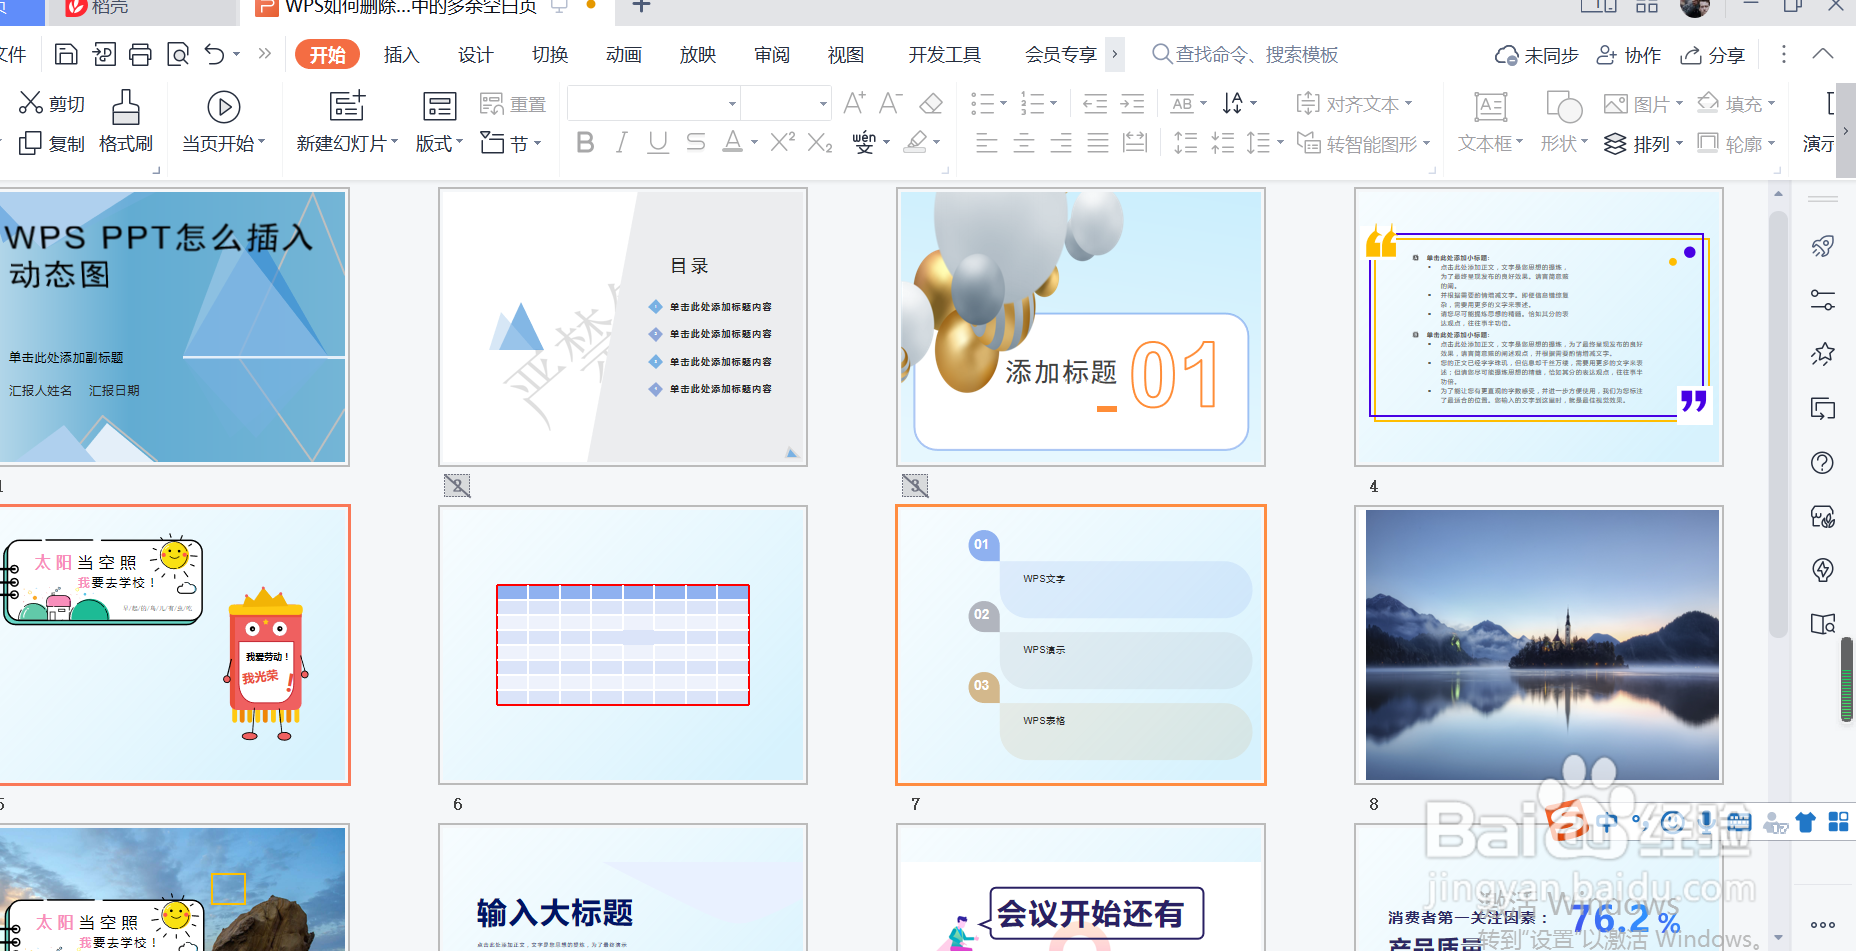This screenshot has width=1856, height=951.
Task: Open the Start (开始) ribbon tab
Action: coord(327,54)
